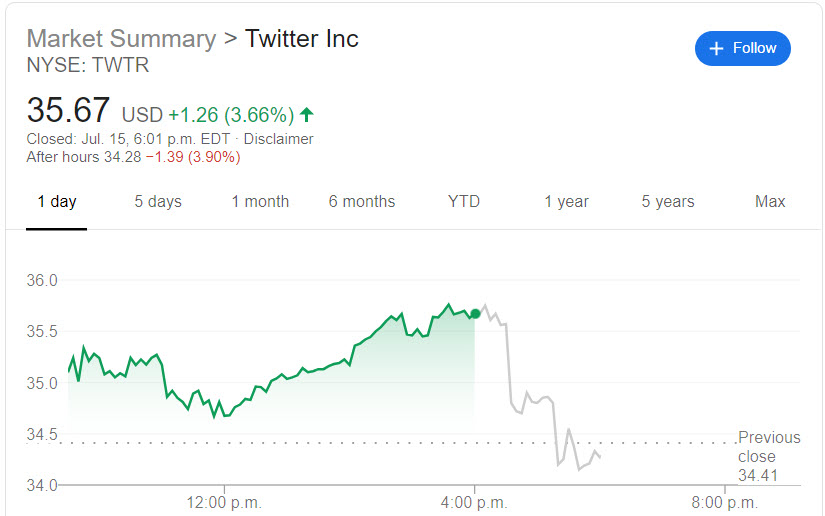
Task: Click the Previous close 34.41 label
Action: pyautogui.click(x=769, y=456)
